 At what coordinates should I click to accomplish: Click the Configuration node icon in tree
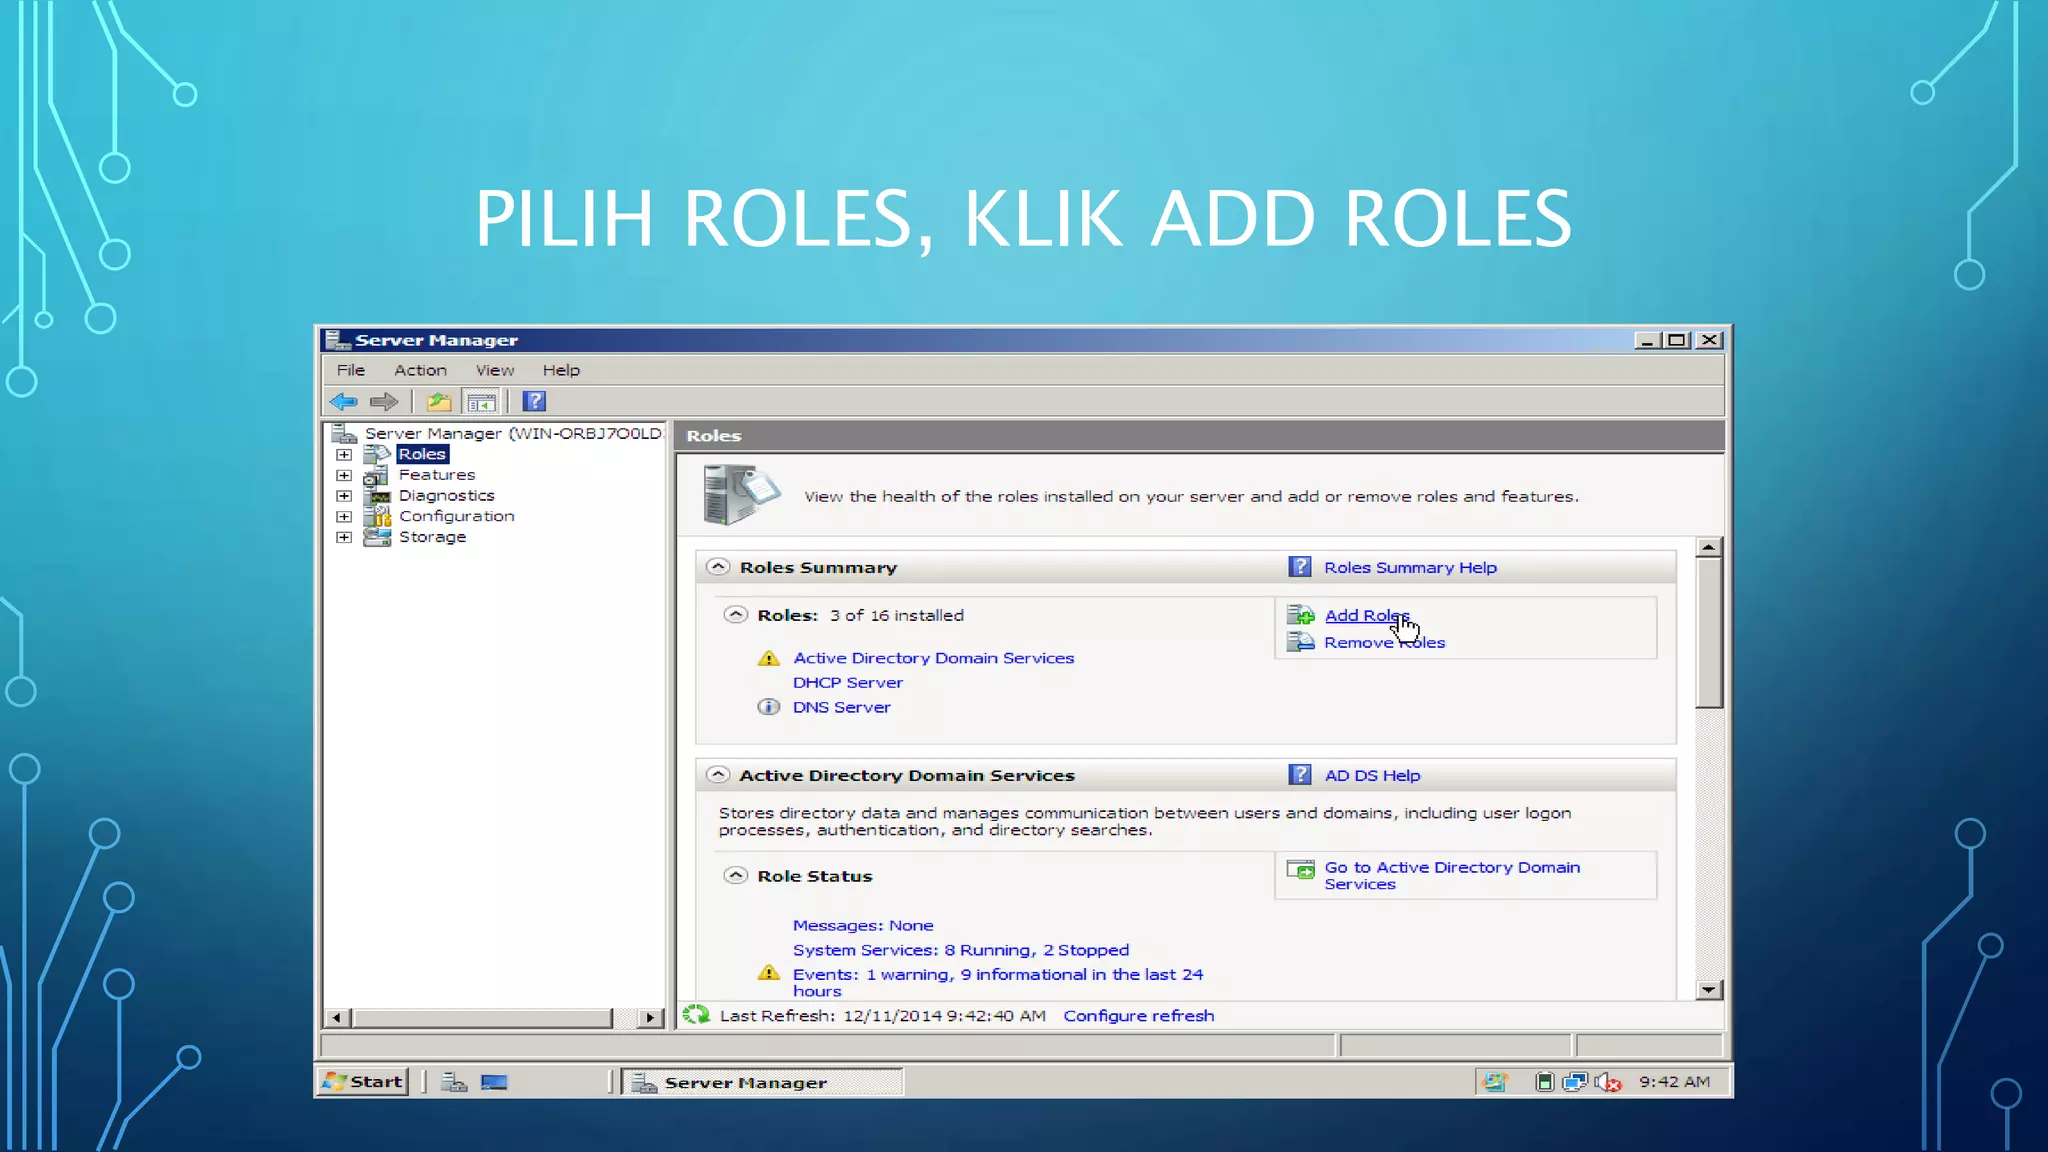click(377, 516)
